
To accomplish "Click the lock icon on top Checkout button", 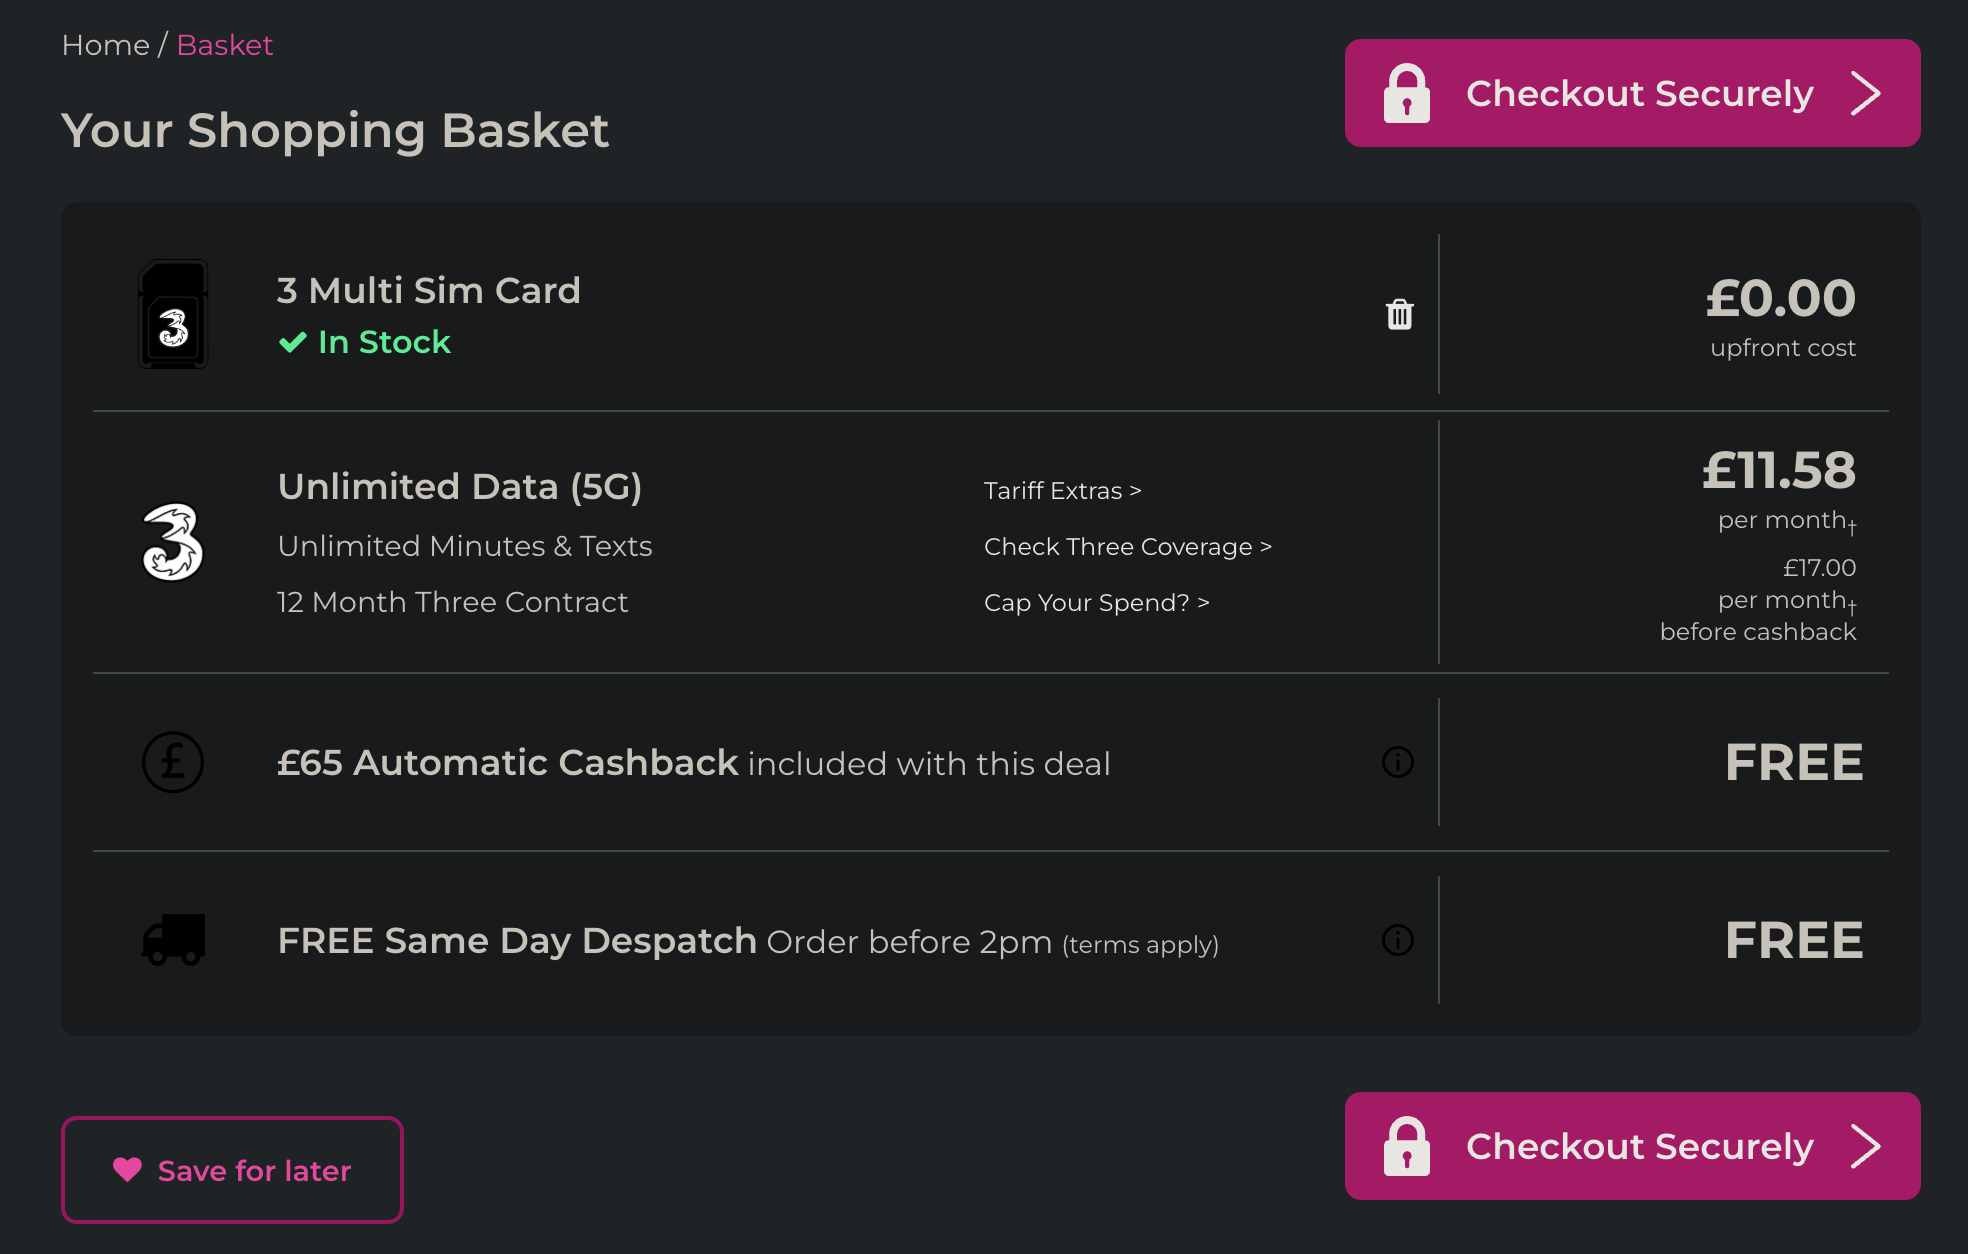I will tap(1406, 93).
